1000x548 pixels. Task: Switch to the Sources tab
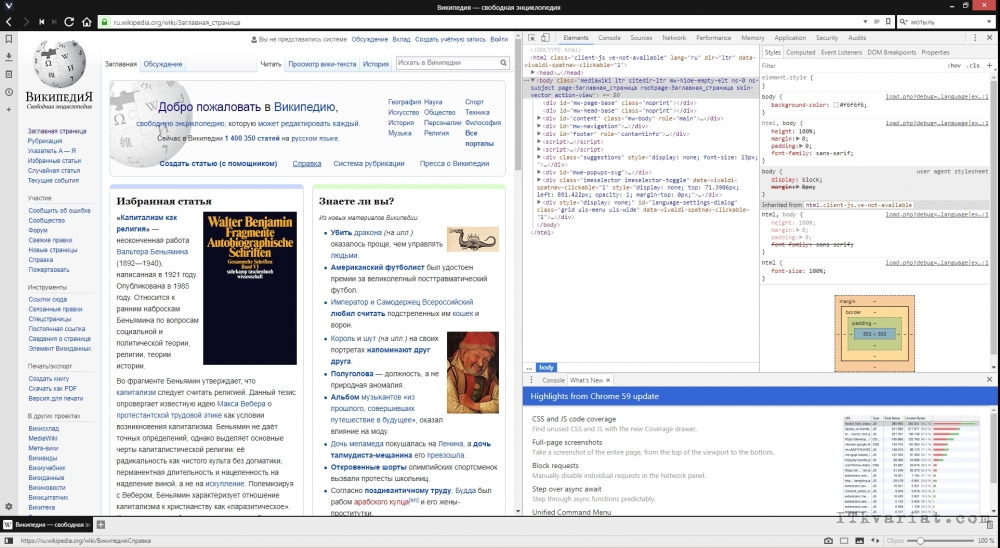click(641, 38)
